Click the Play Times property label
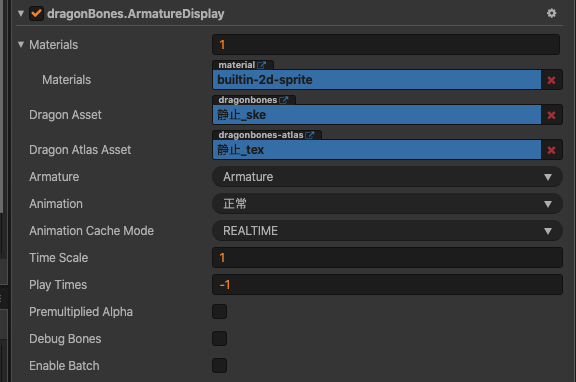This screenshot has width=576, height=382. pos(58,285)
